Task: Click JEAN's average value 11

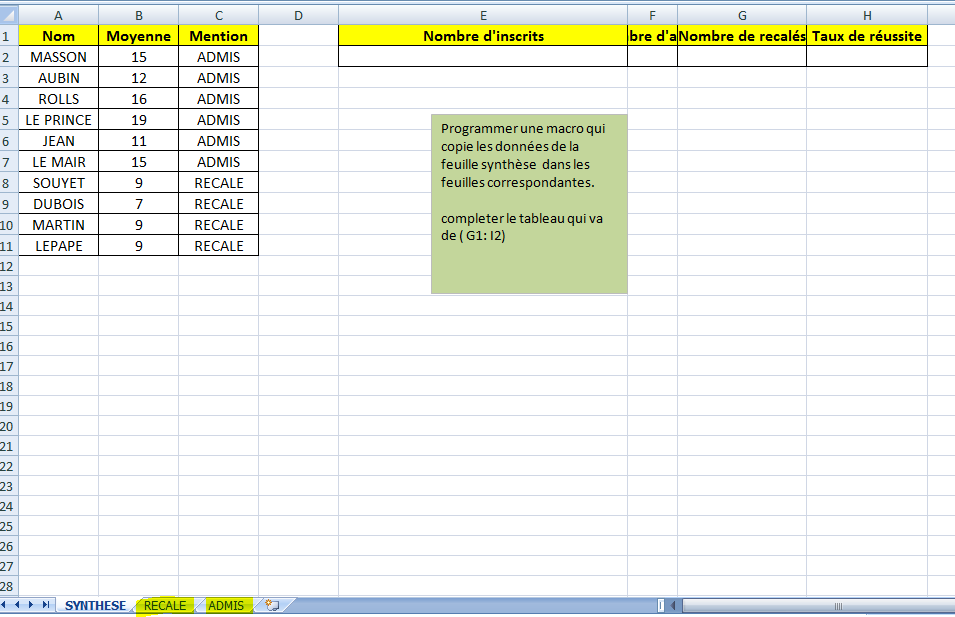Action: tap(139, 141)
